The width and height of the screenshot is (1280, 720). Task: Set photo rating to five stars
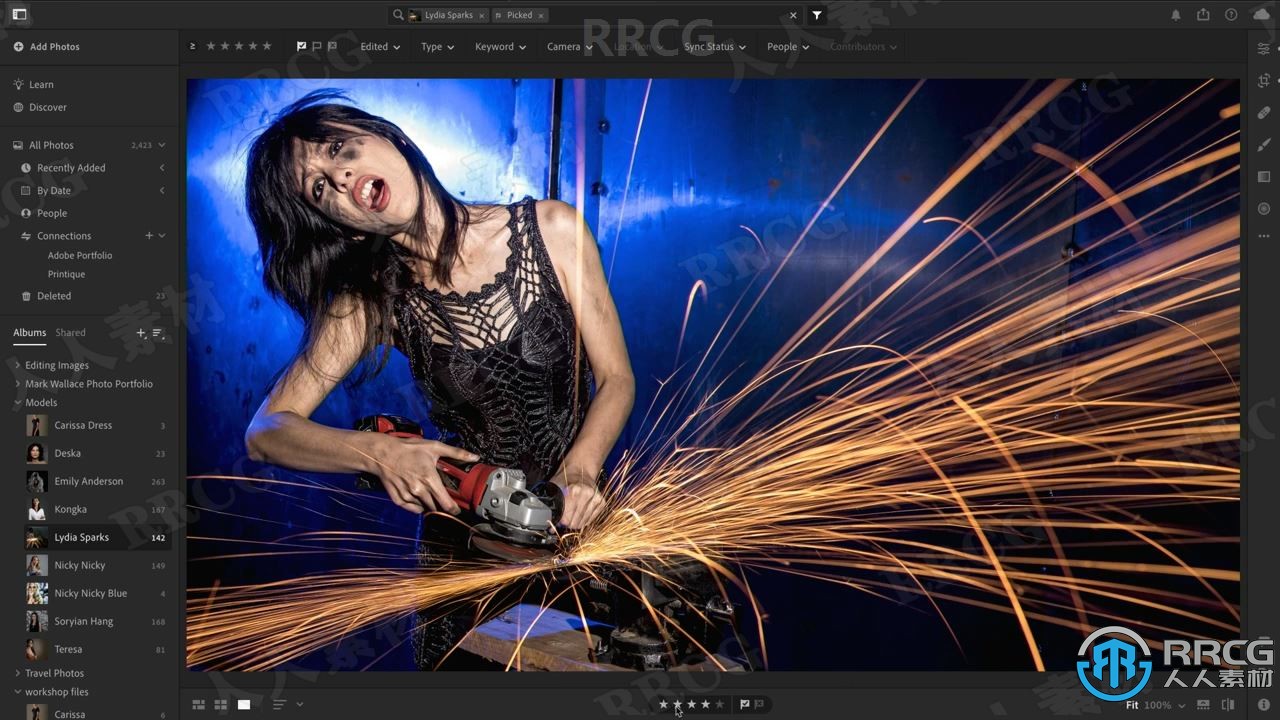pos(719,704)
